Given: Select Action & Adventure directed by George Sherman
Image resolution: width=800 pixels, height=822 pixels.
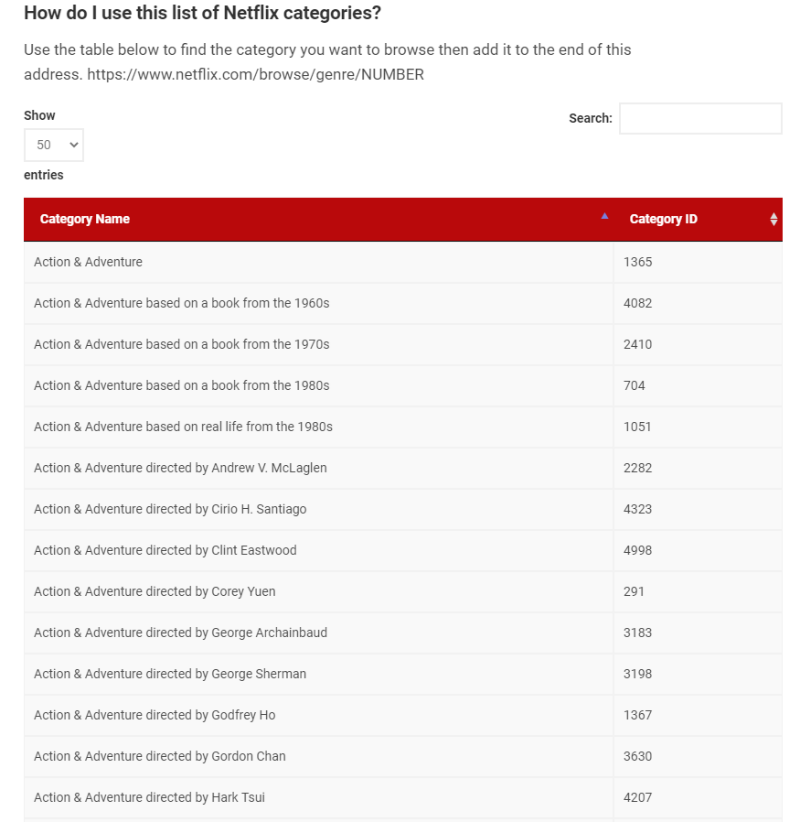Looking at the screenshot, I should (x=170, y=674).
